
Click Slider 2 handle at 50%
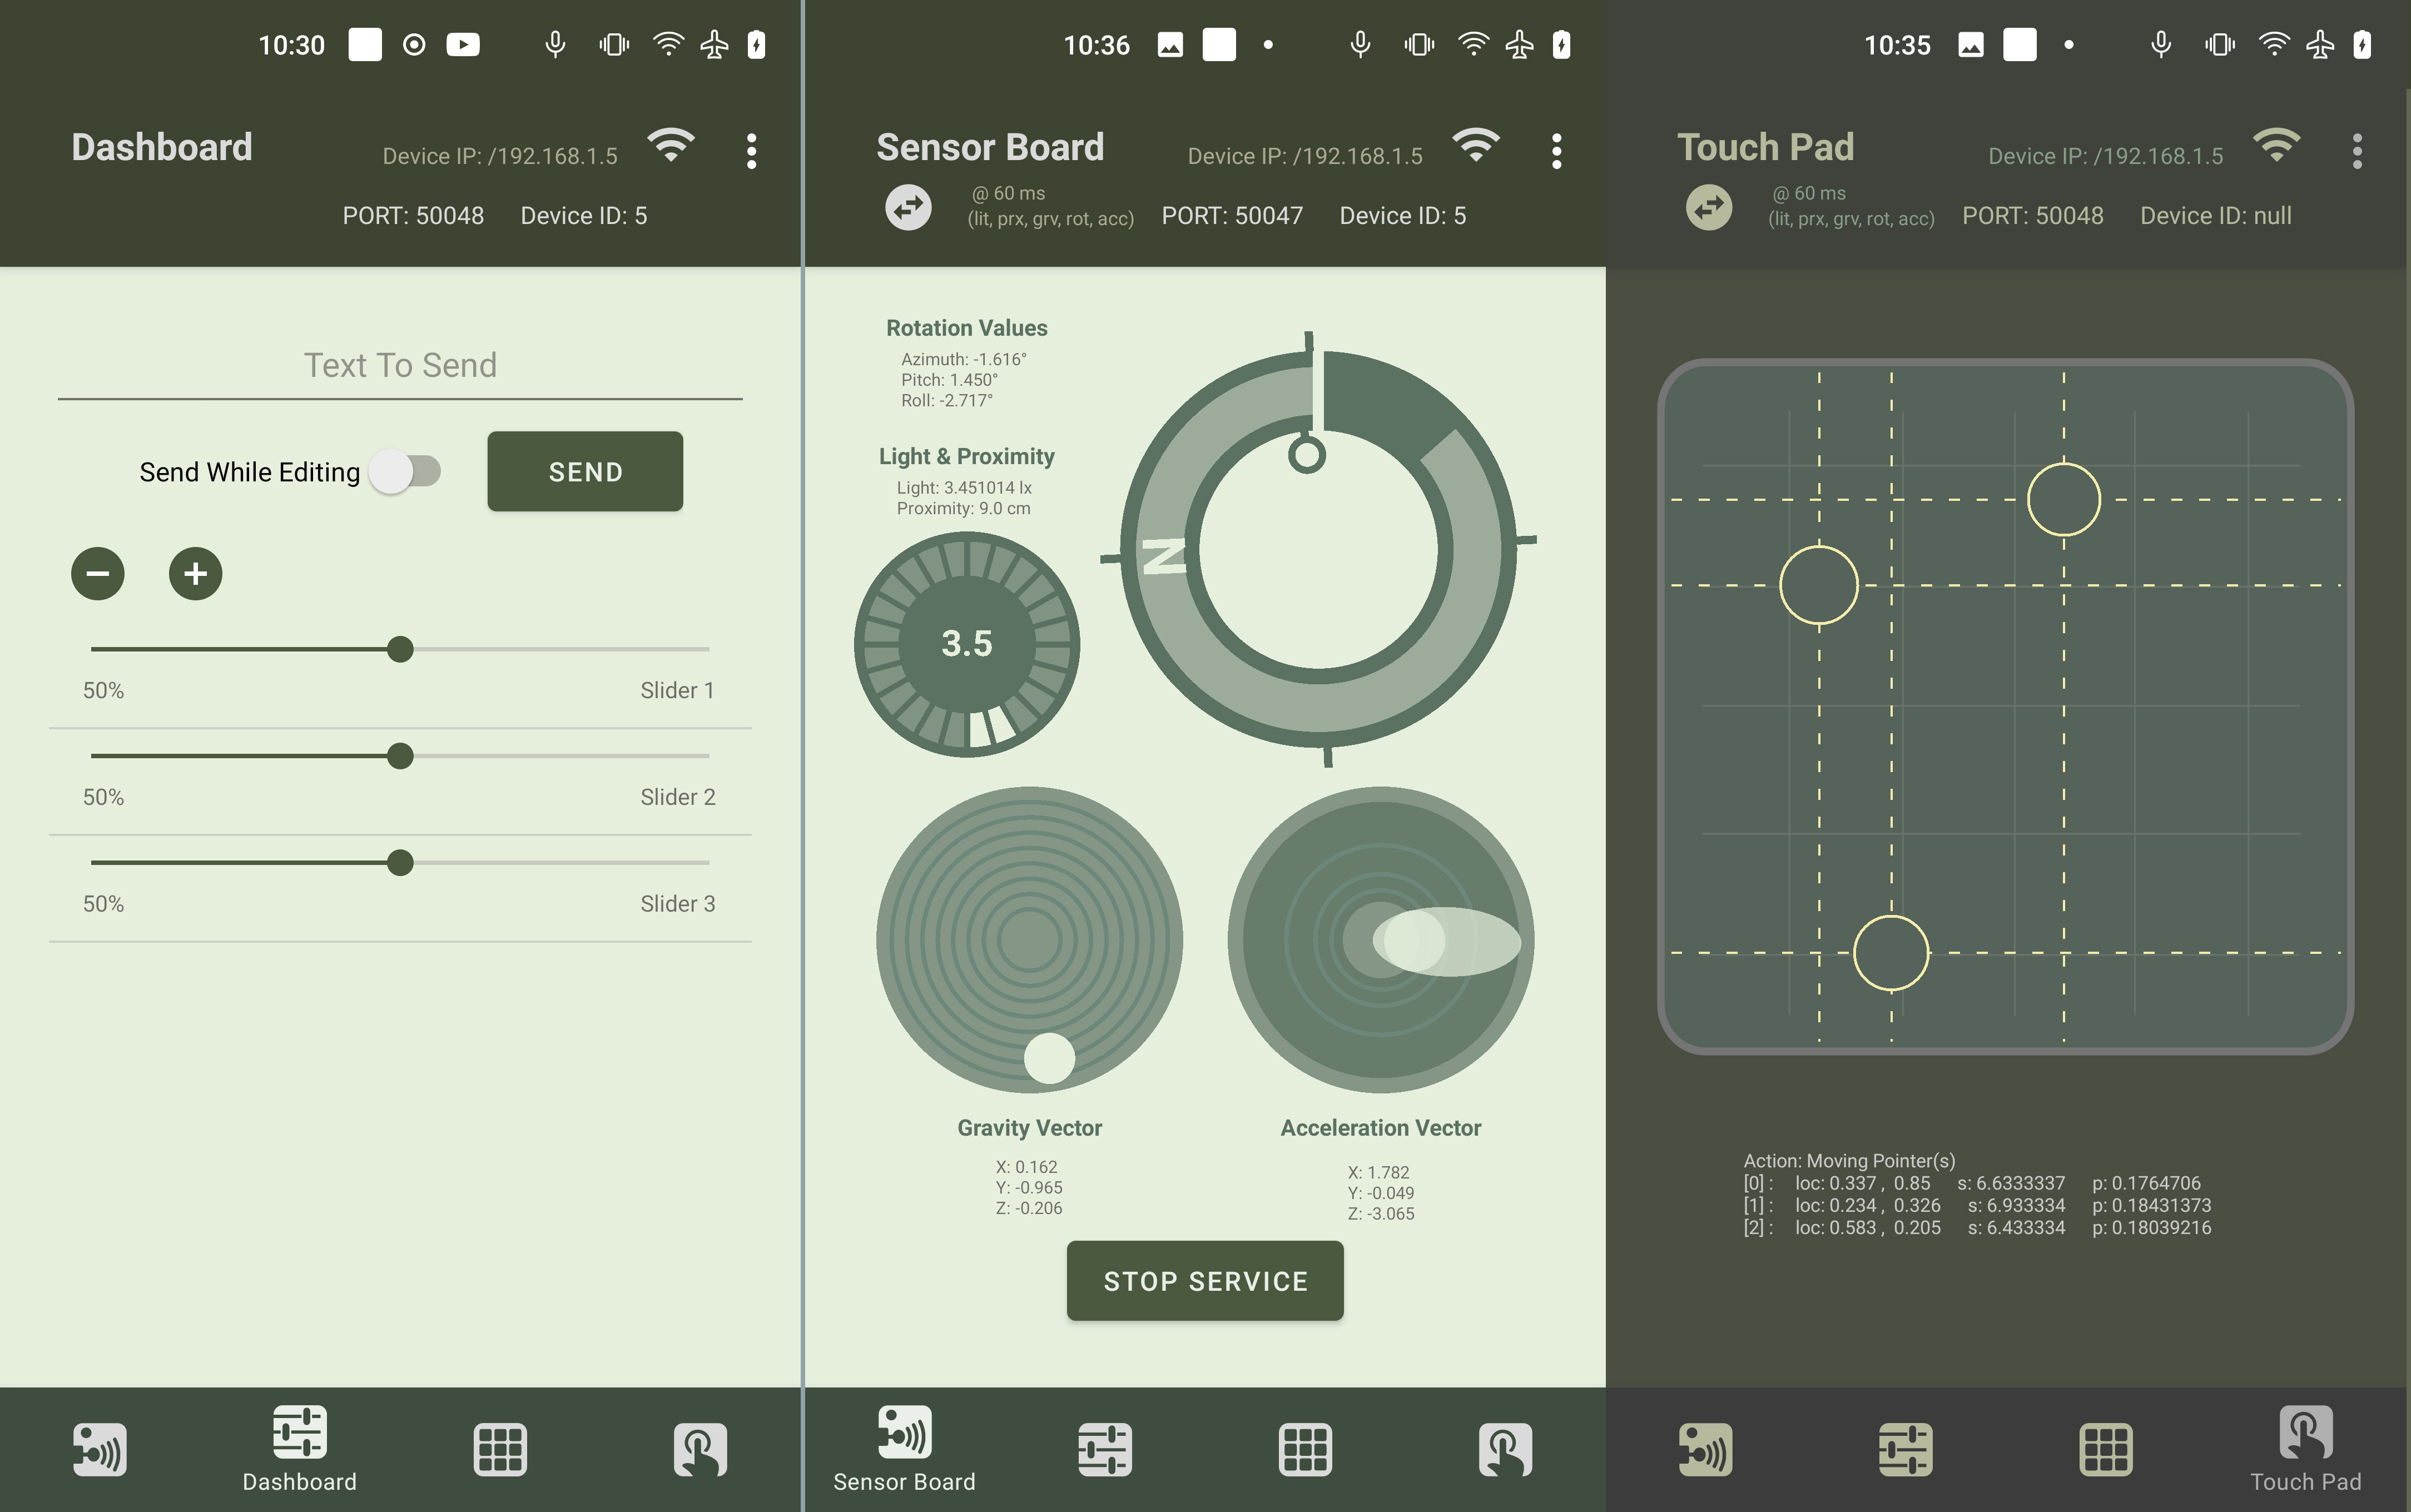(400, 756)
